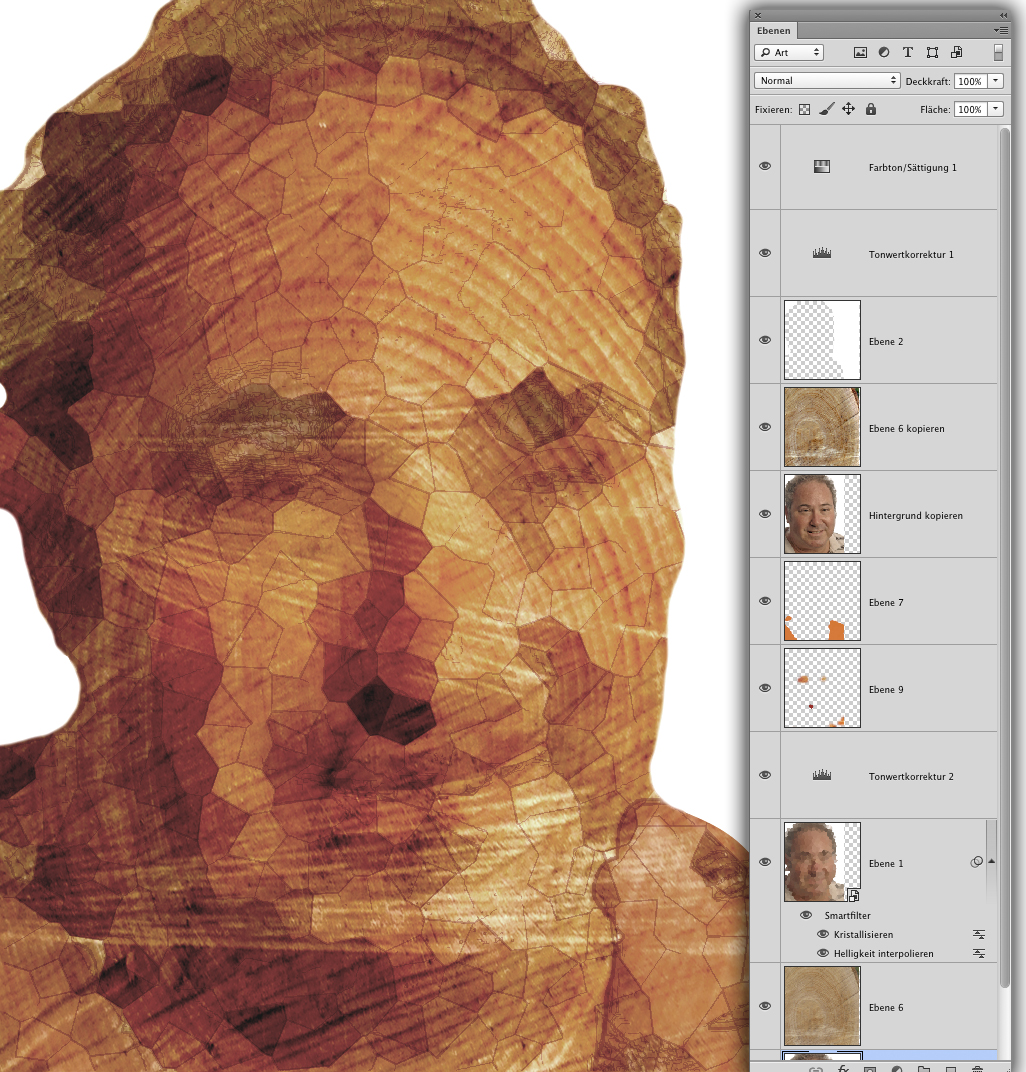Create new group folder icon
1026x1072 pixels.
923,1069
